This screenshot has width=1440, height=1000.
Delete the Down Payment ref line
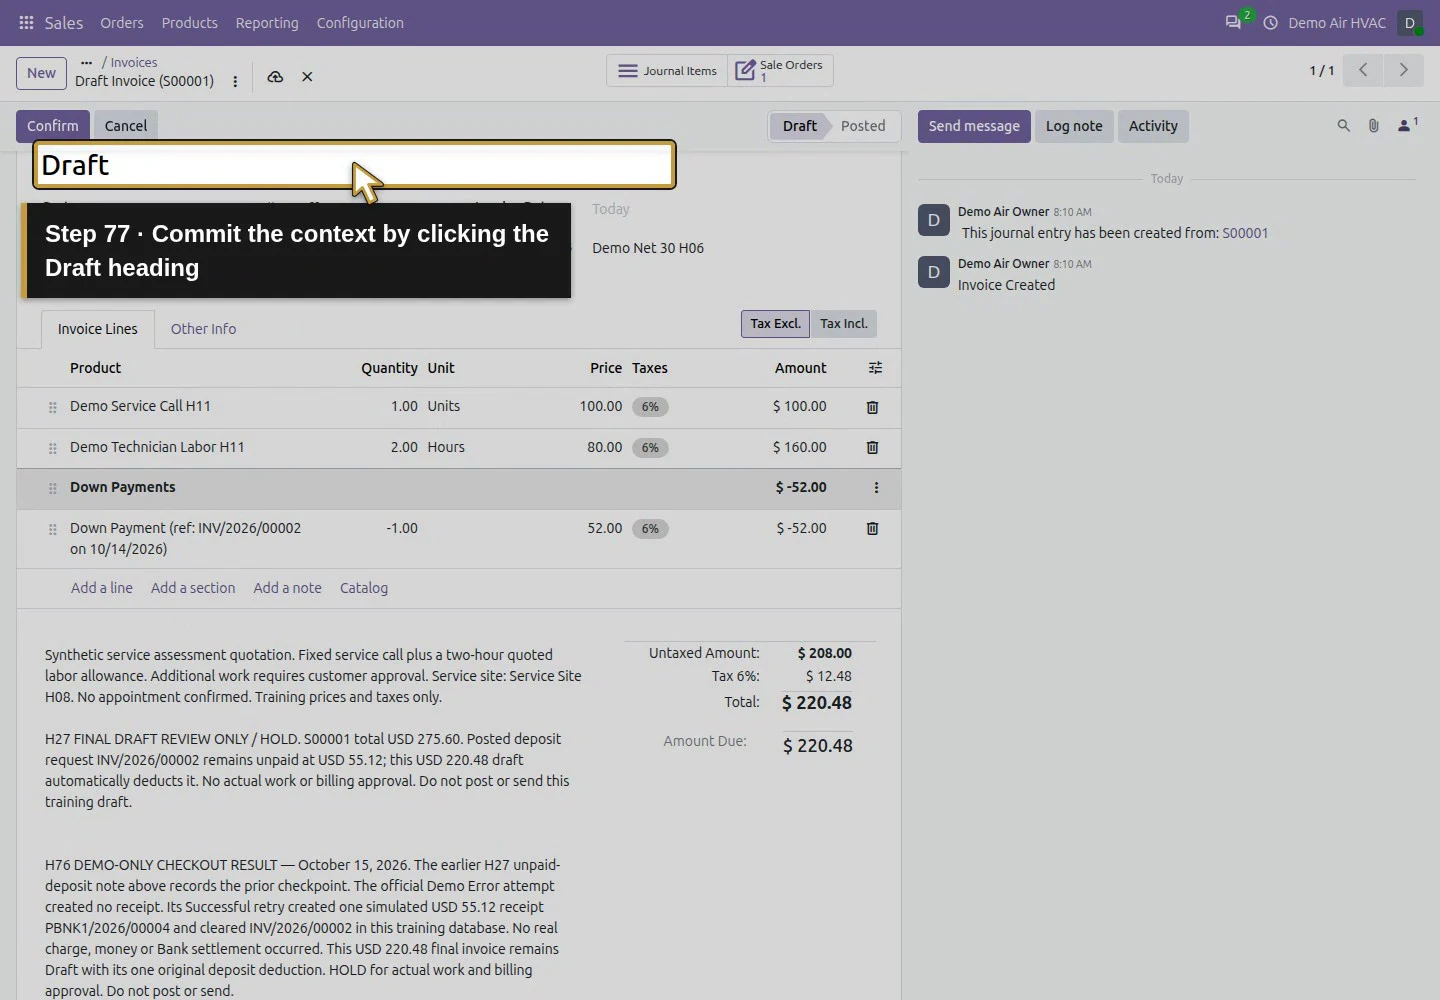tap(872, 528)
